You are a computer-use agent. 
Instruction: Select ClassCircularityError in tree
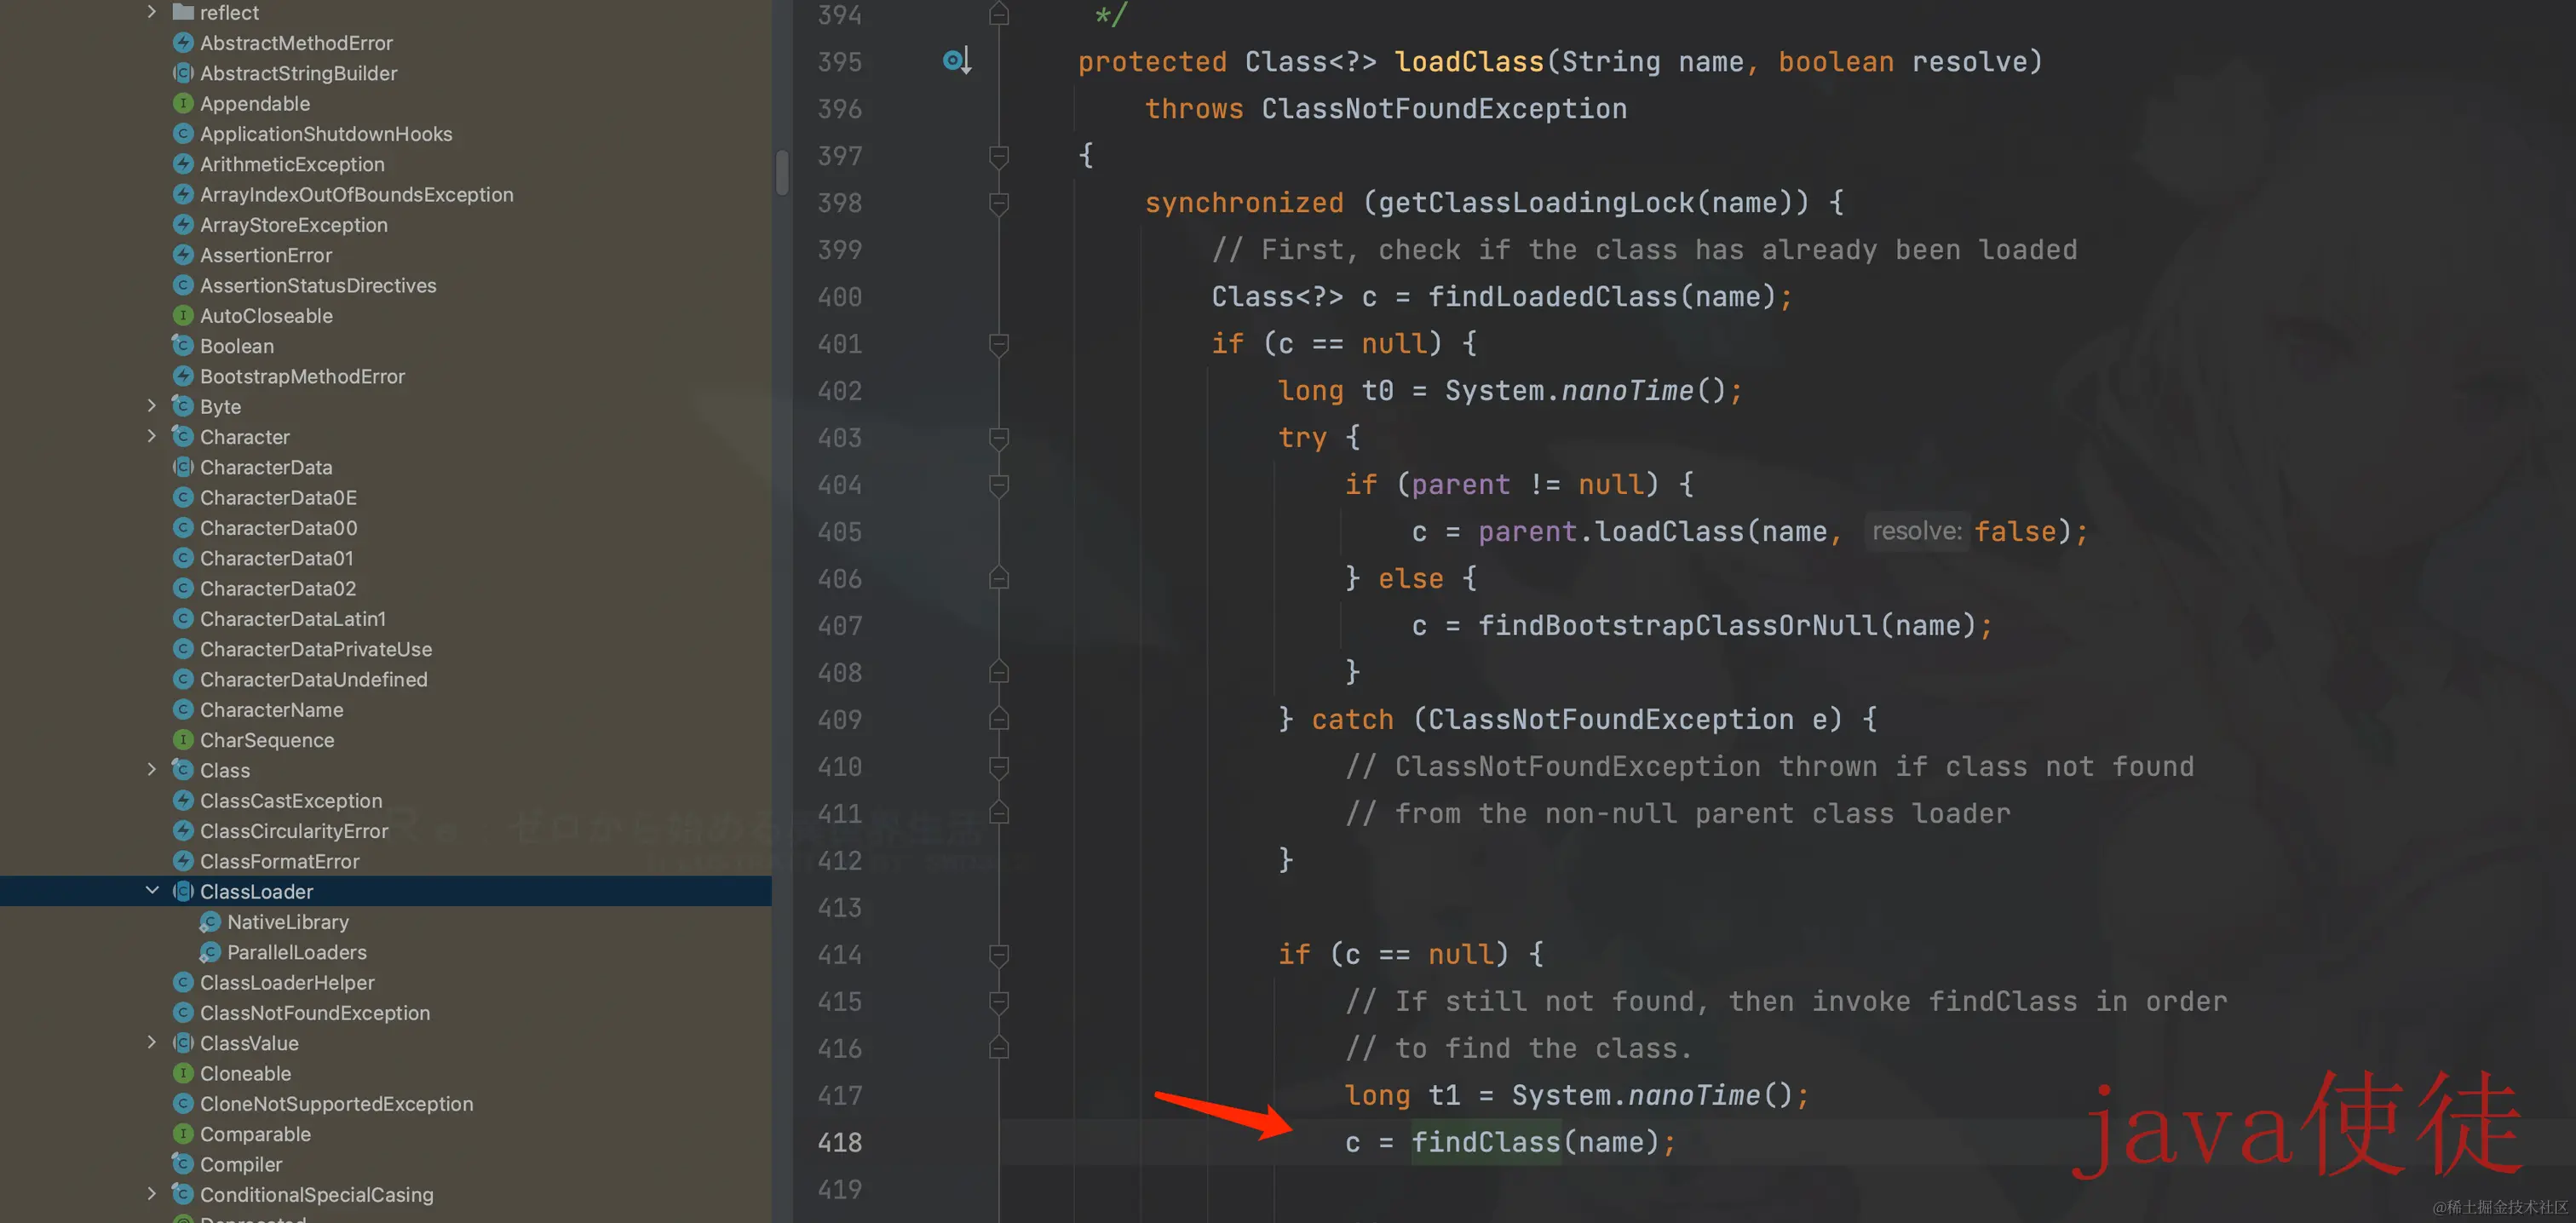294,830
